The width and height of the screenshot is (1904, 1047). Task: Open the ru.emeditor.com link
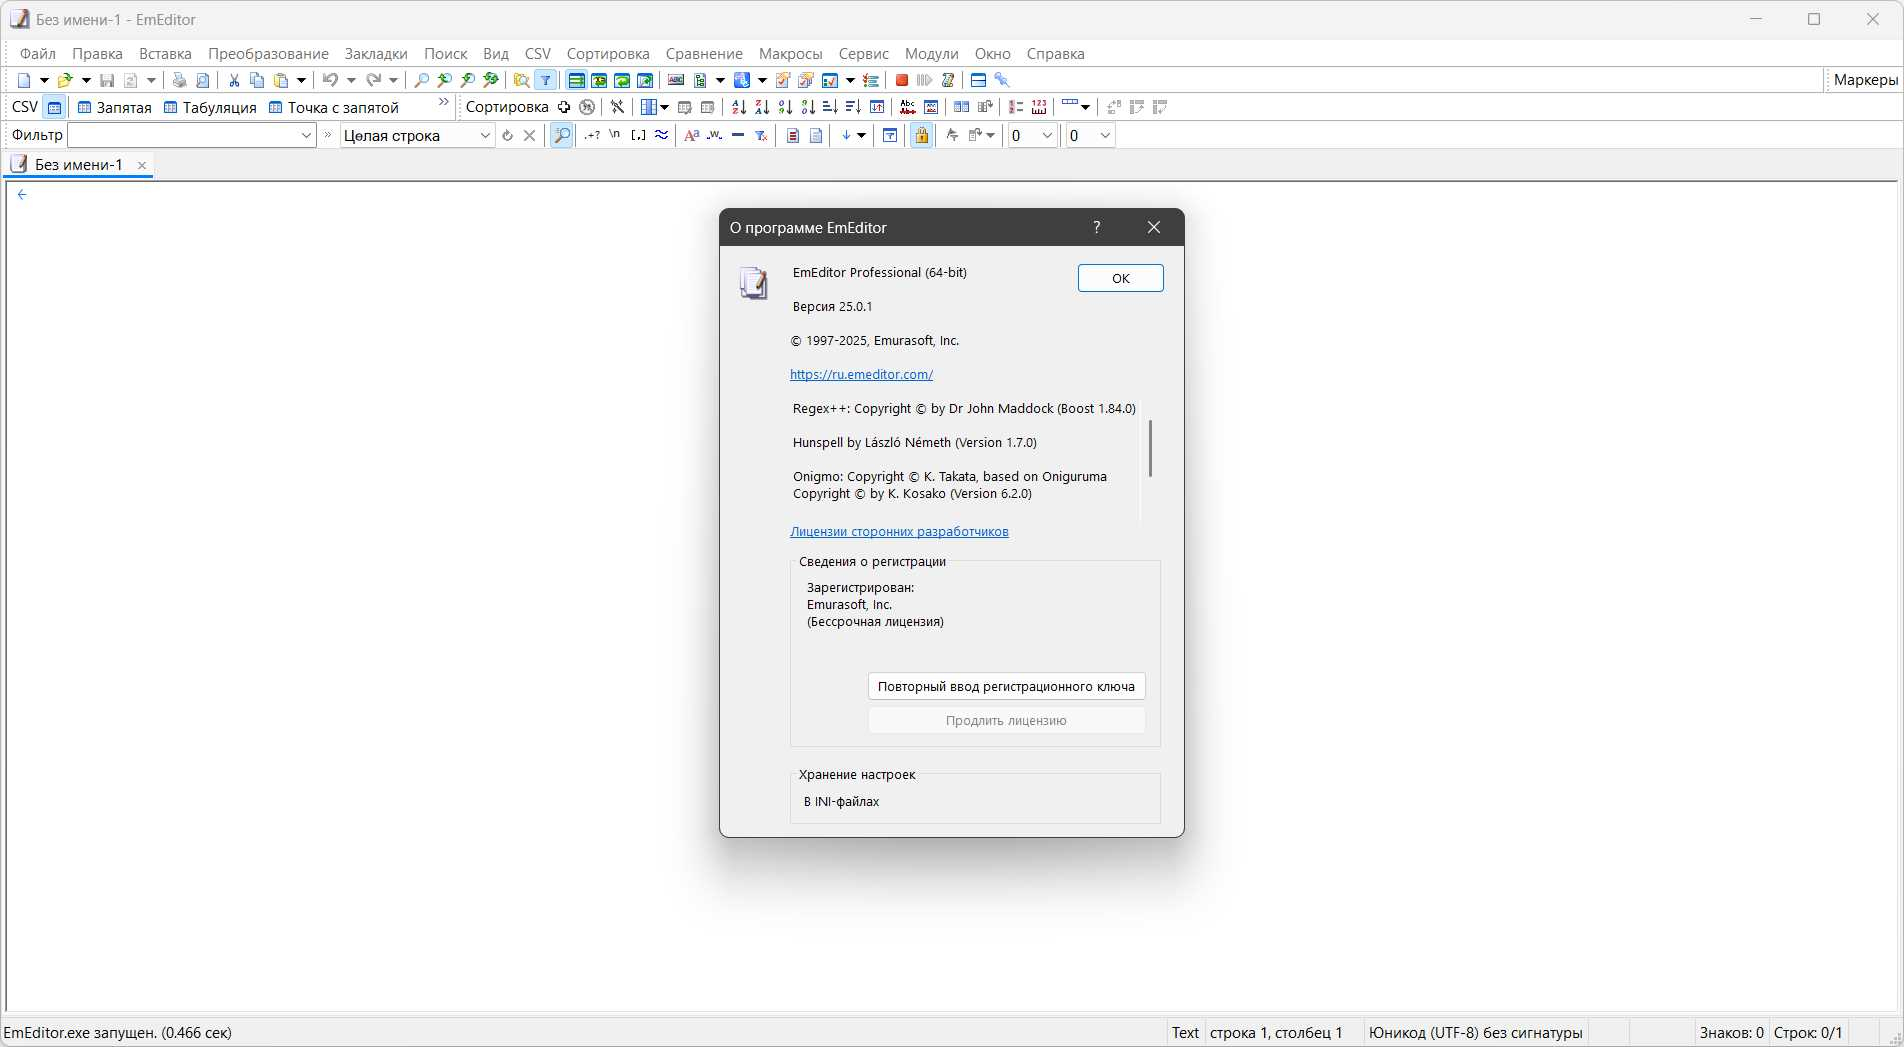[x=861, y=374]
